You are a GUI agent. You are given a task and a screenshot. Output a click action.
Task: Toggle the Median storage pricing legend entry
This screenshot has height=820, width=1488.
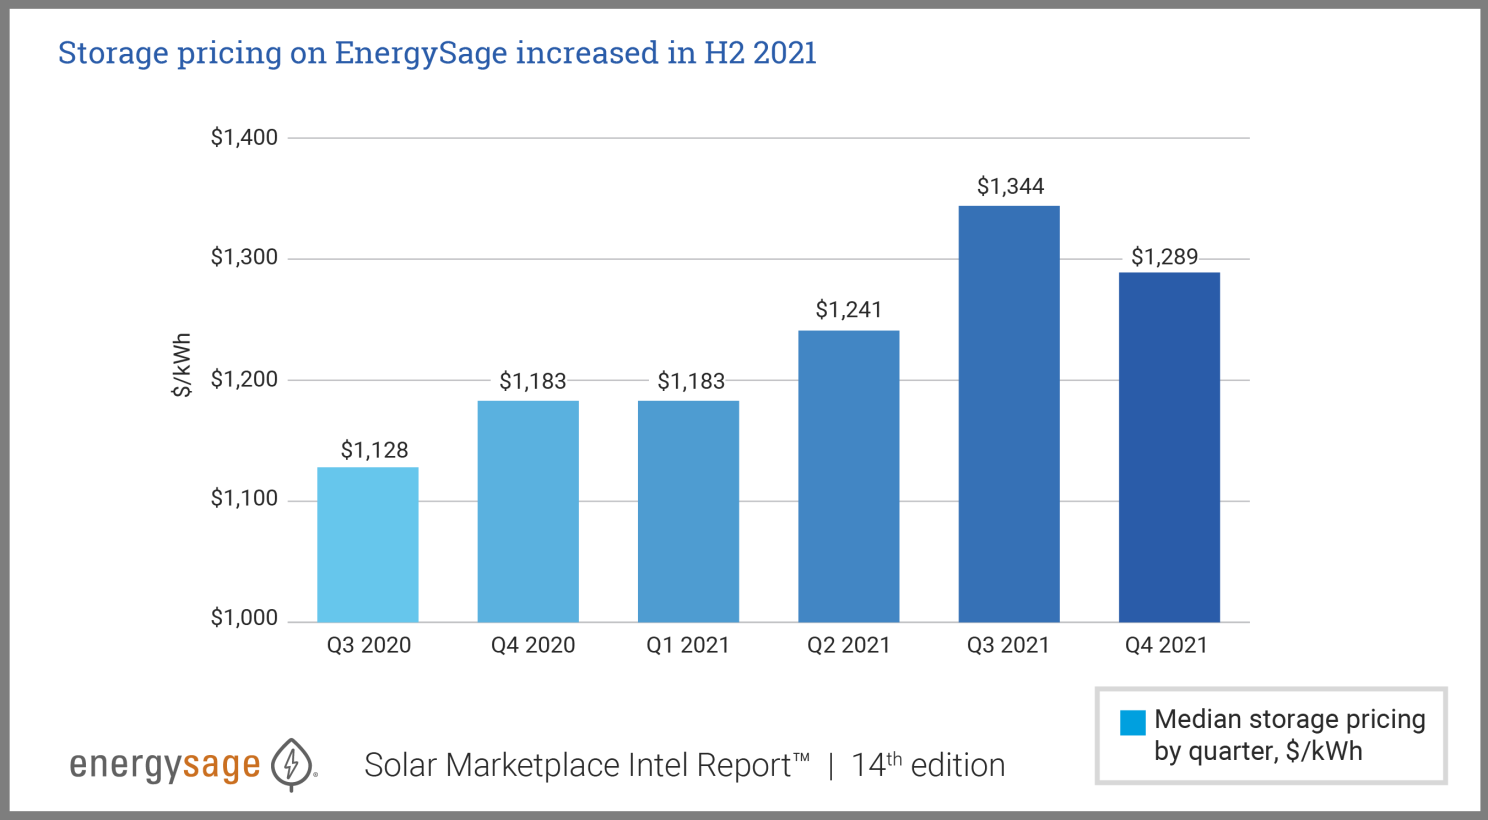point(1288,733)
